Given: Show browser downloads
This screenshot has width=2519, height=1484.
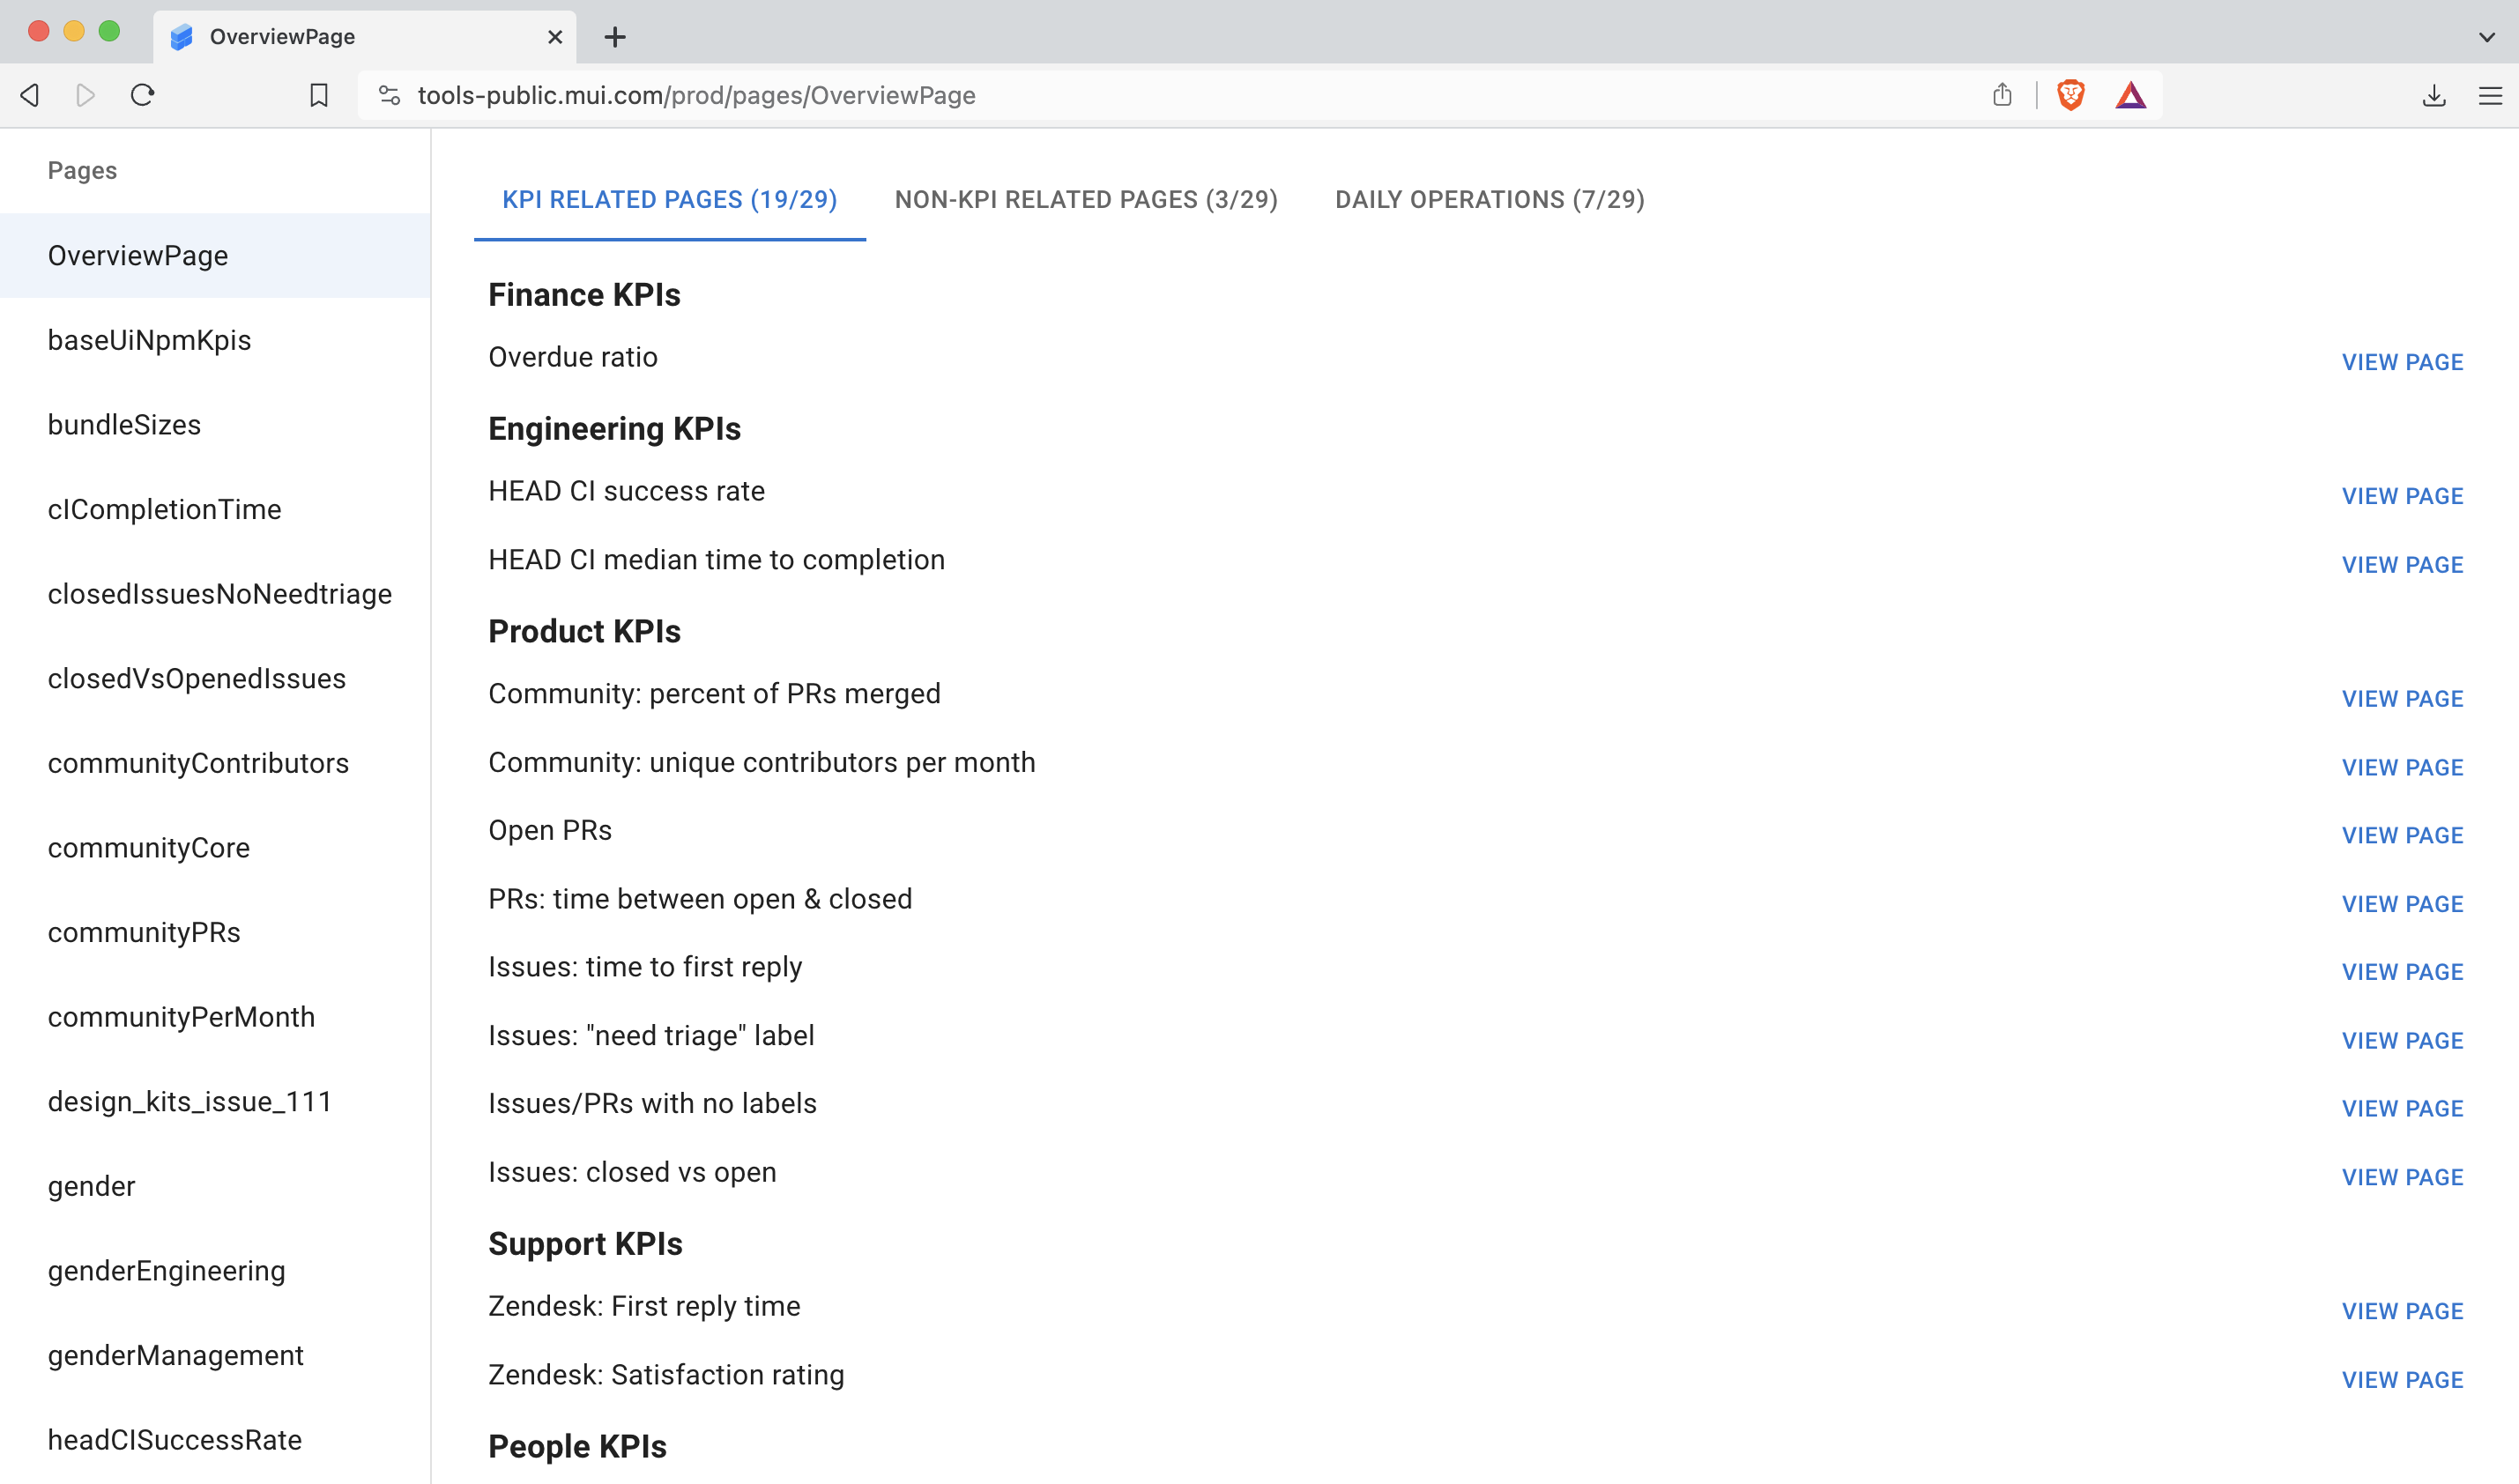Looking at the screenshot, I should tap(2434, 95).
